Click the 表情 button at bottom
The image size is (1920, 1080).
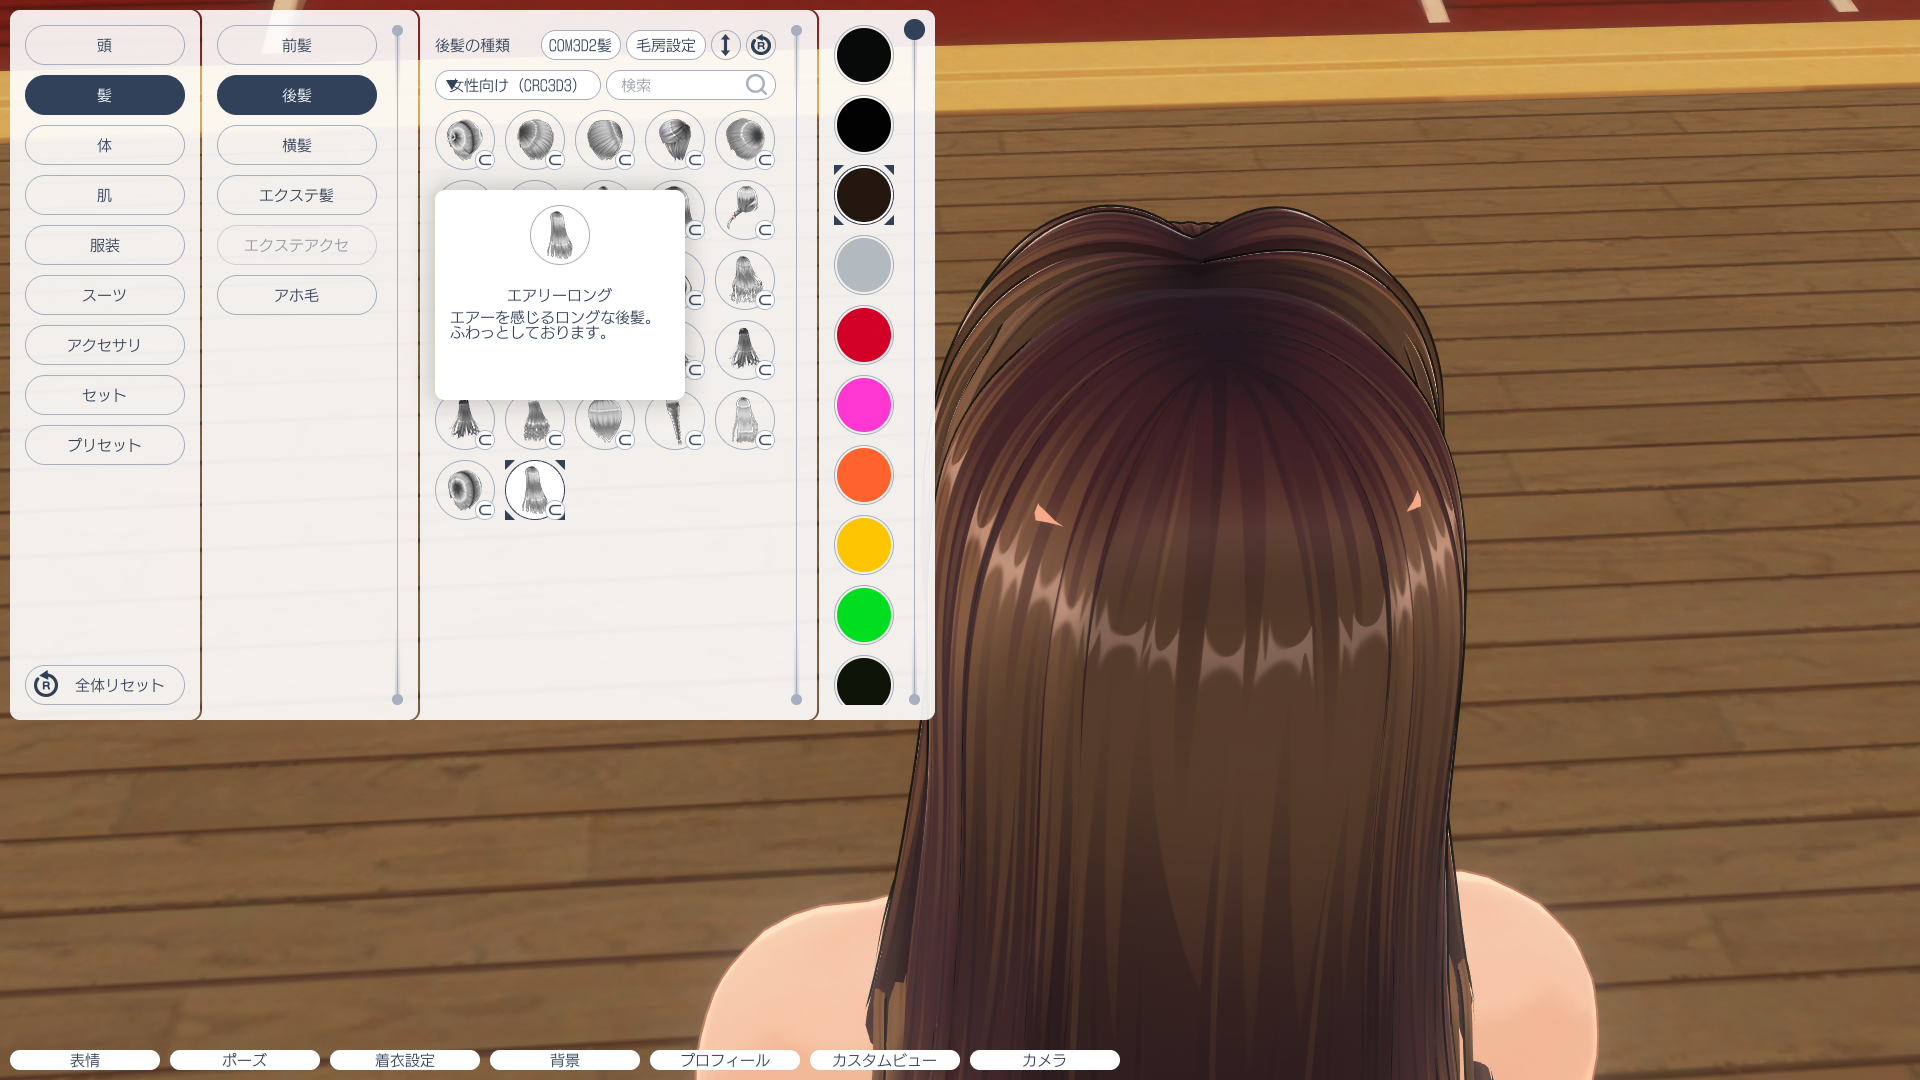point(85,1060)
